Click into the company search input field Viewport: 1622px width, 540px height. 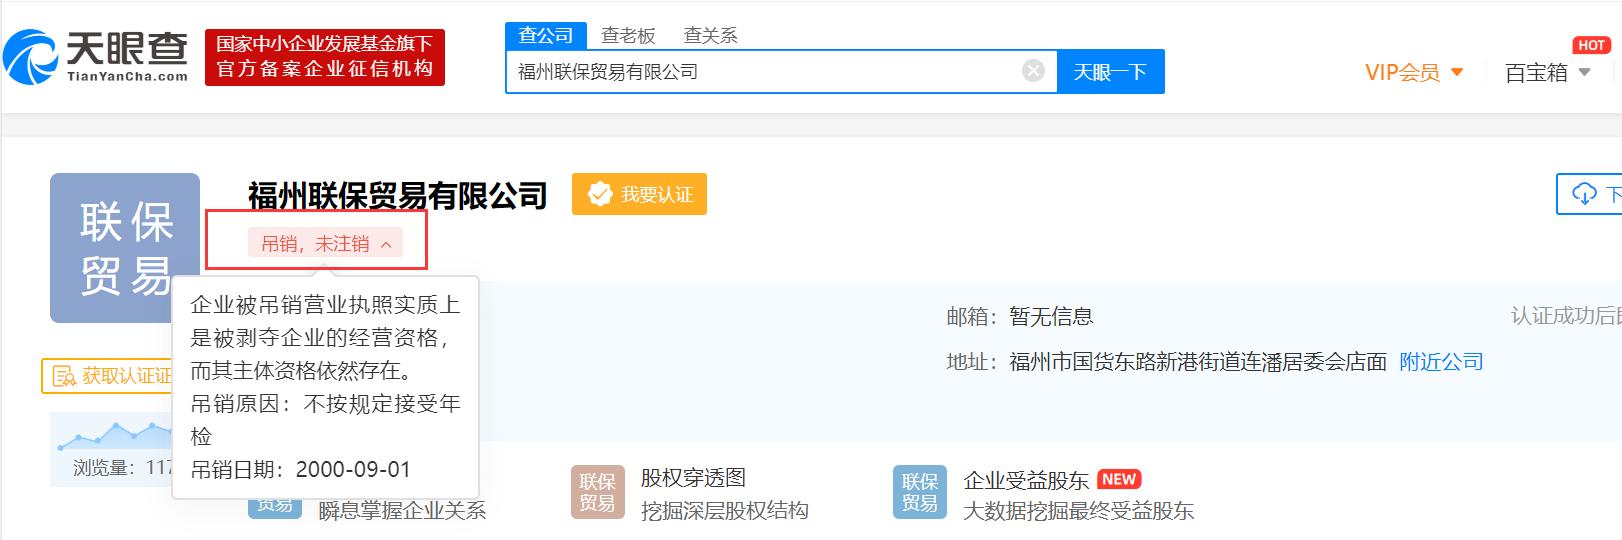click(x=760, y=72)
